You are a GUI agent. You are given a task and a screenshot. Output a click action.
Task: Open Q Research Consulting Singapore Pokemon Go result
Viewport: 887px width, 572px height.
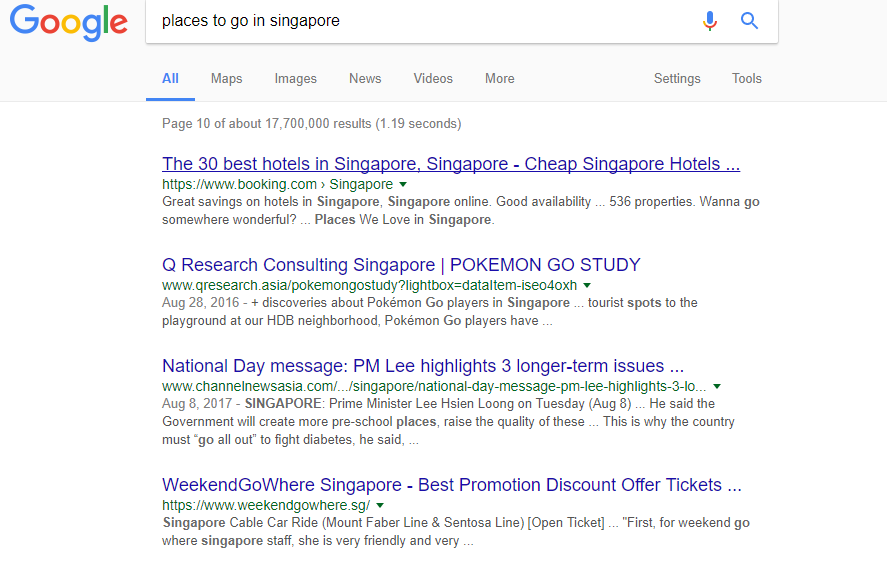coord(401,265)
